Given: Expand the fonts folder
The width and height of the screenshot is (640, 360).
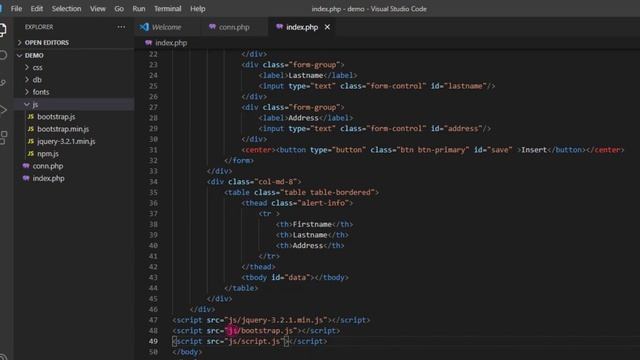Looking at the screenshot, I should click(x=74, y=92).
